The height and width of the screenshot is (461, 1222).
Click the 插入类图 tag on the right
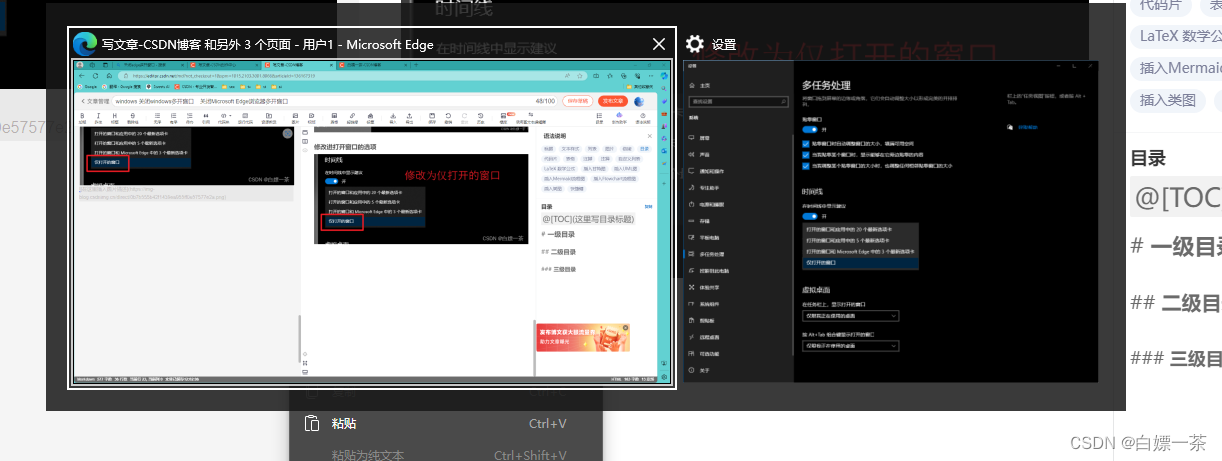[1167, 99]
